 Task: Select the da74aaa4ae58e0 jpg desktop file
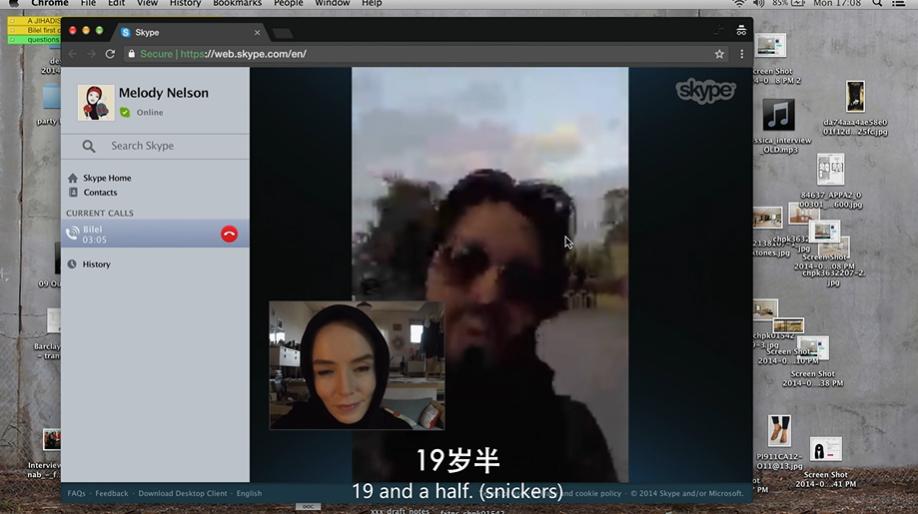click(855, 97)
